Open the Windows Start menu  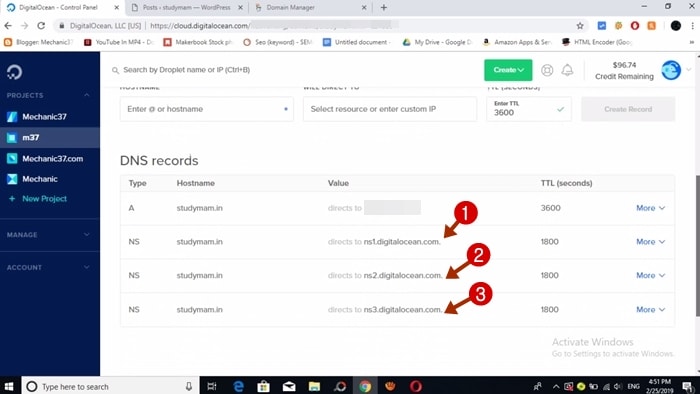click(9, 386)
